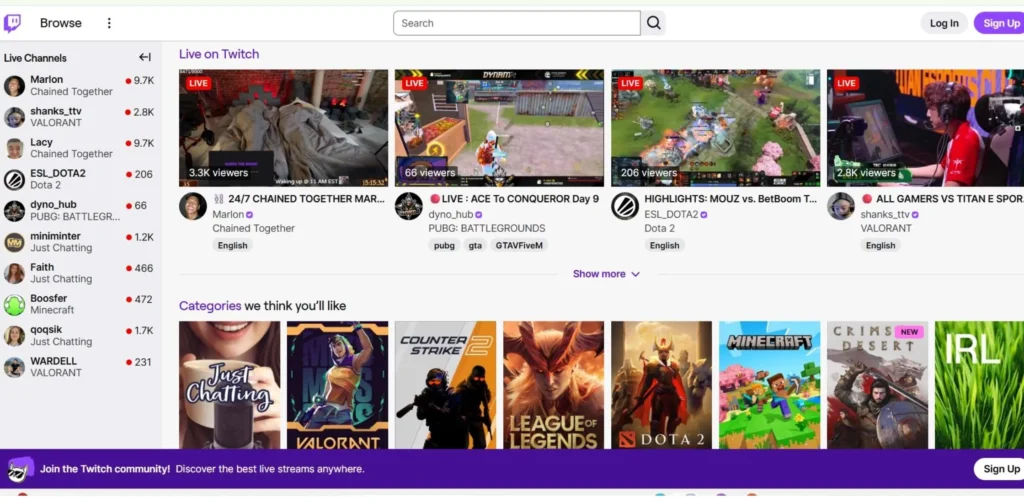Open qoqsik avatar in sidebar
The width and height of the screenshot is (1024, 503).
(x=14, y=336)
